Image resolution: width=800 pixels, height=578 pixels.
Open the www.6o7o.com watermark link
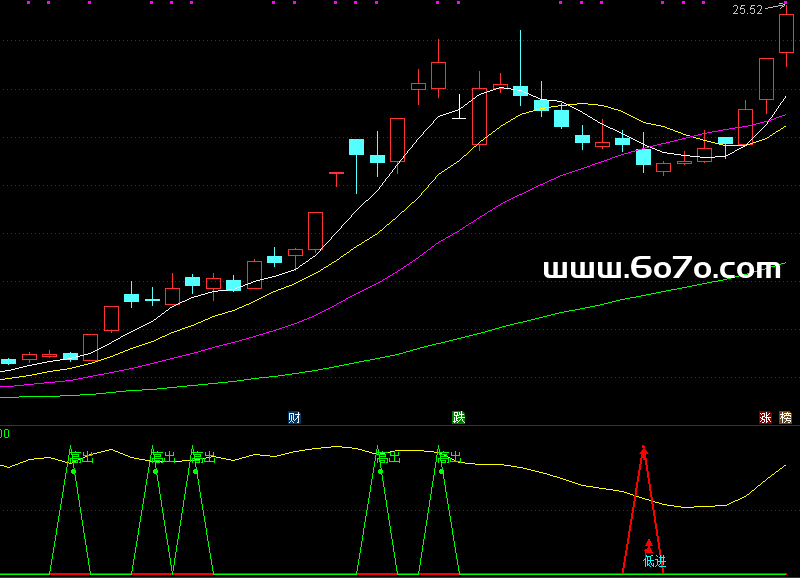[661, 268]
